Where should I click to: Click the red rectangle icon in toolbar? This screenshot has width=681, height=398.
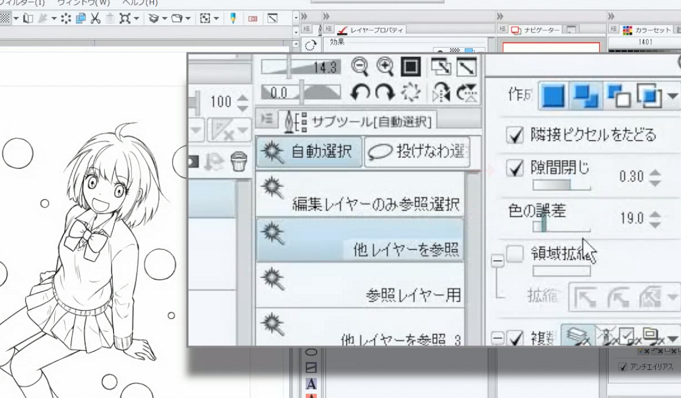253,19
